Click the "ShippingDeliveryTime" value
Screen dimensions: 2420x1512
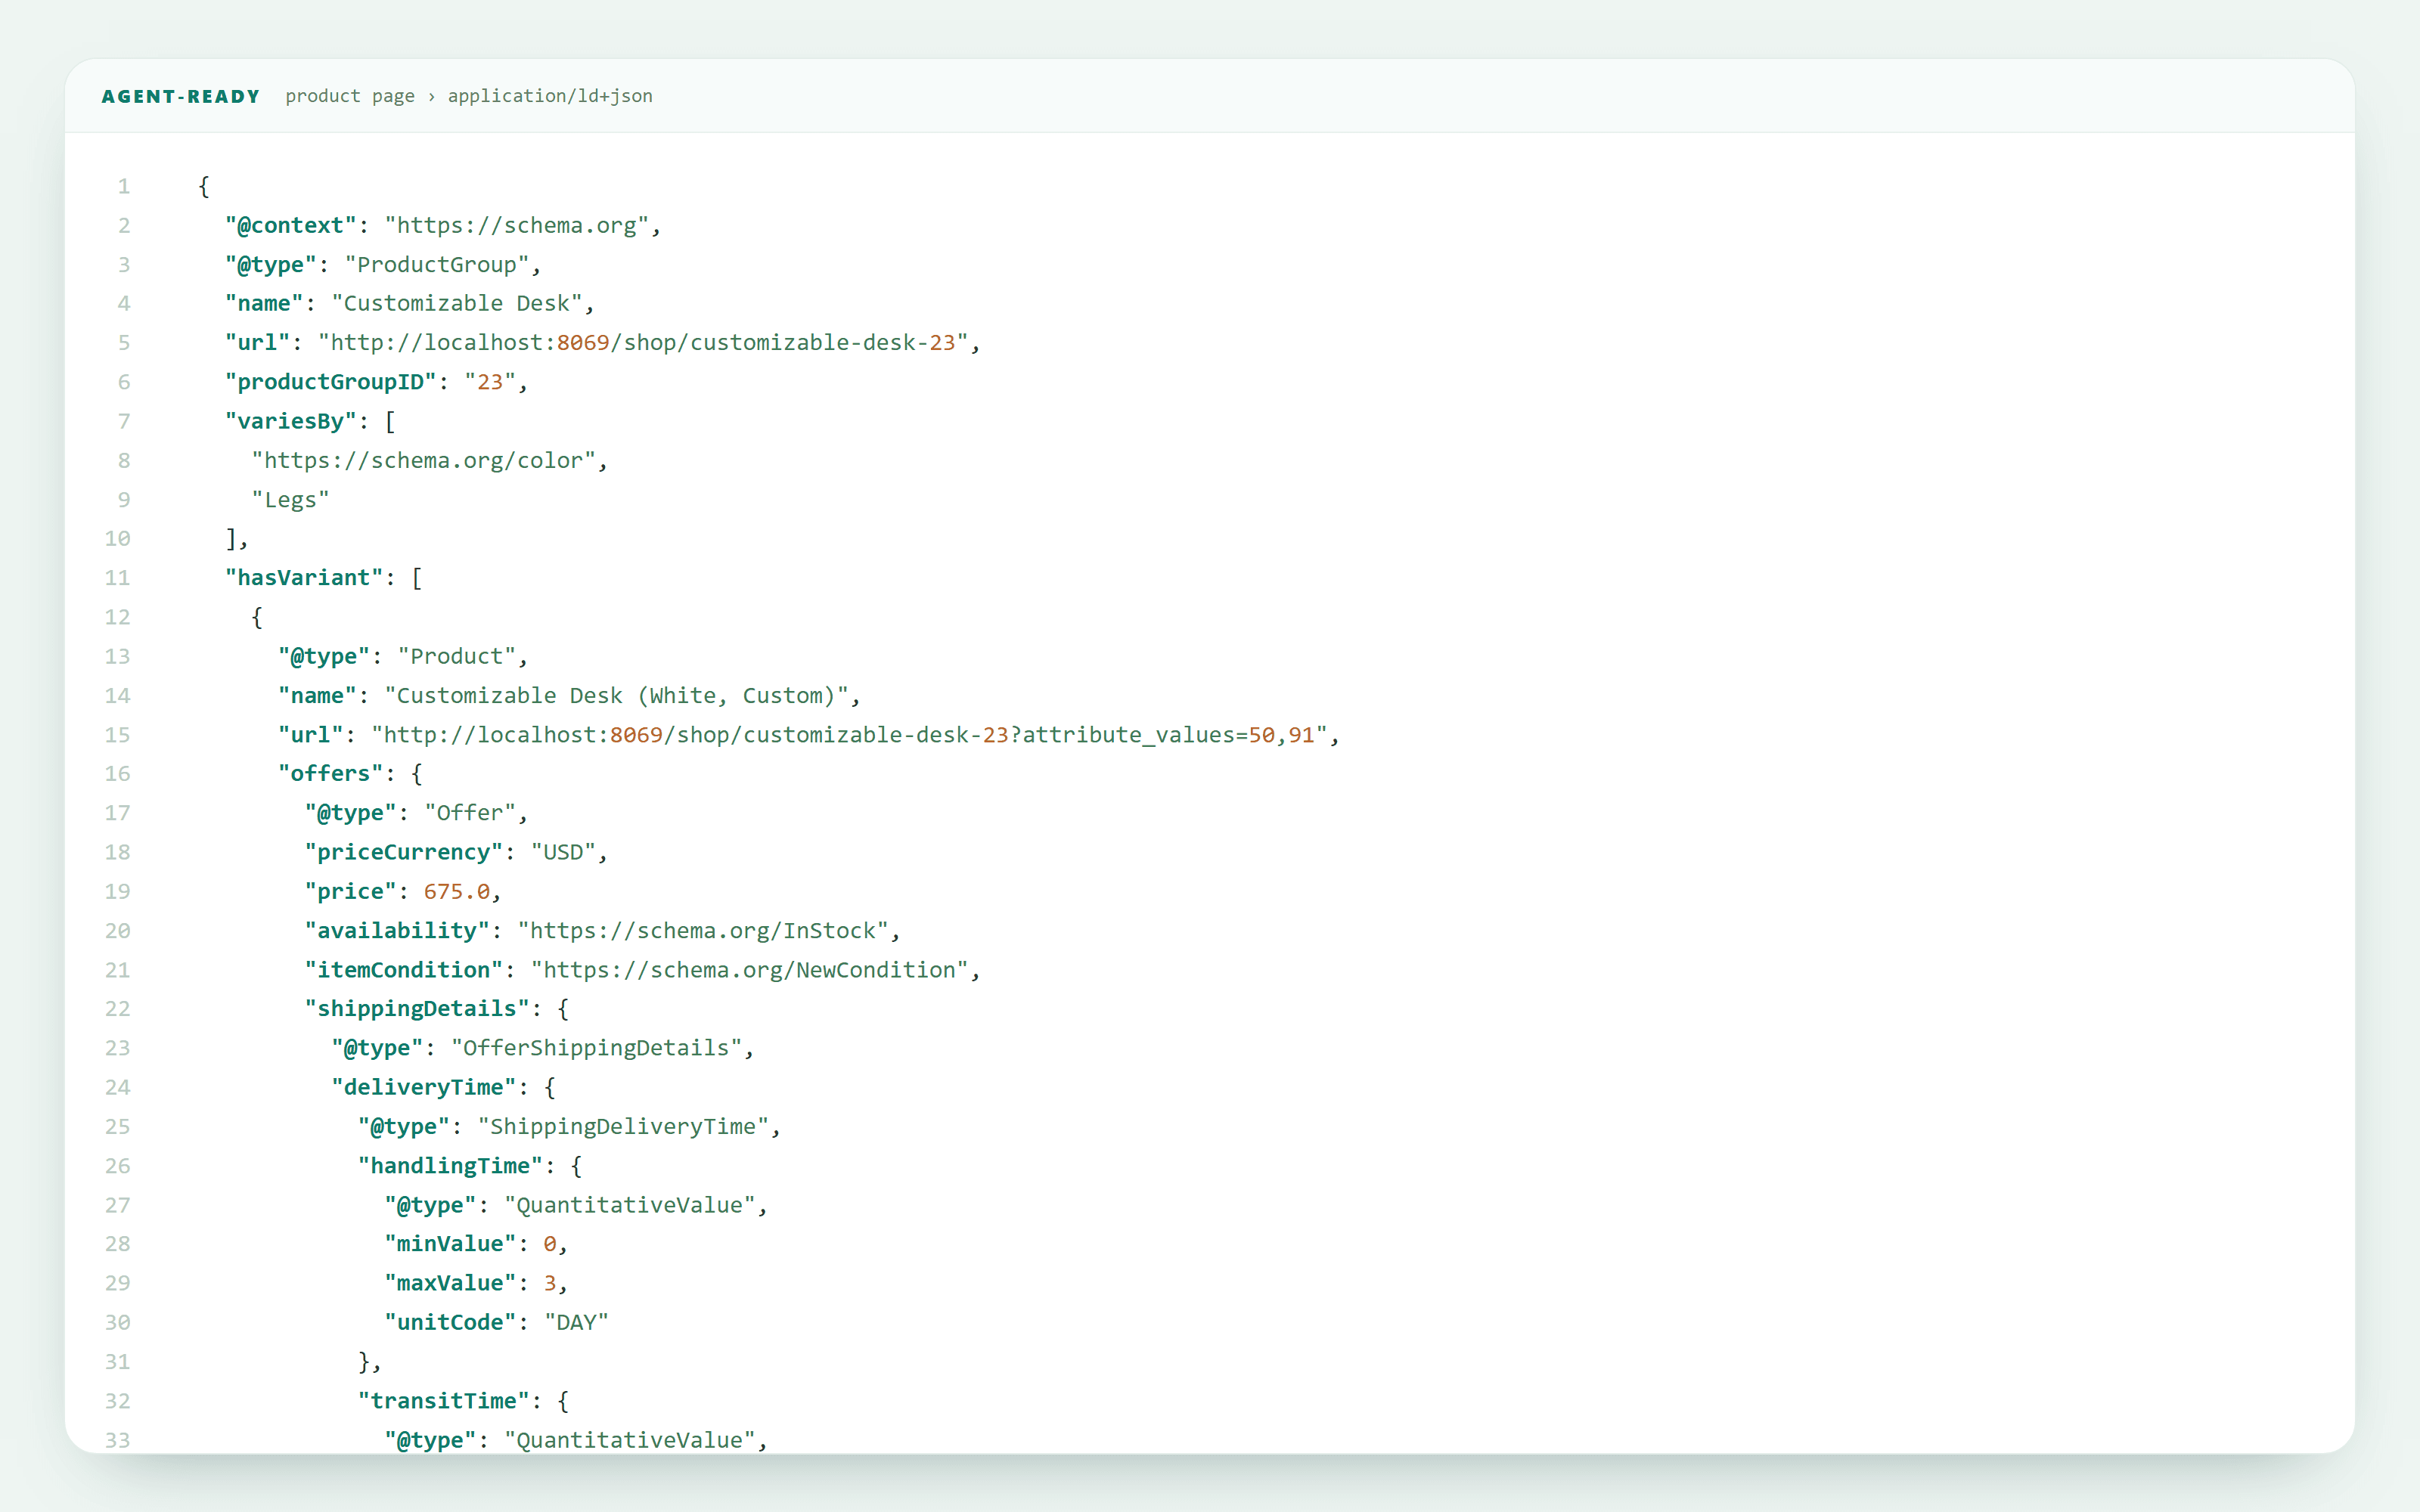623,1126
